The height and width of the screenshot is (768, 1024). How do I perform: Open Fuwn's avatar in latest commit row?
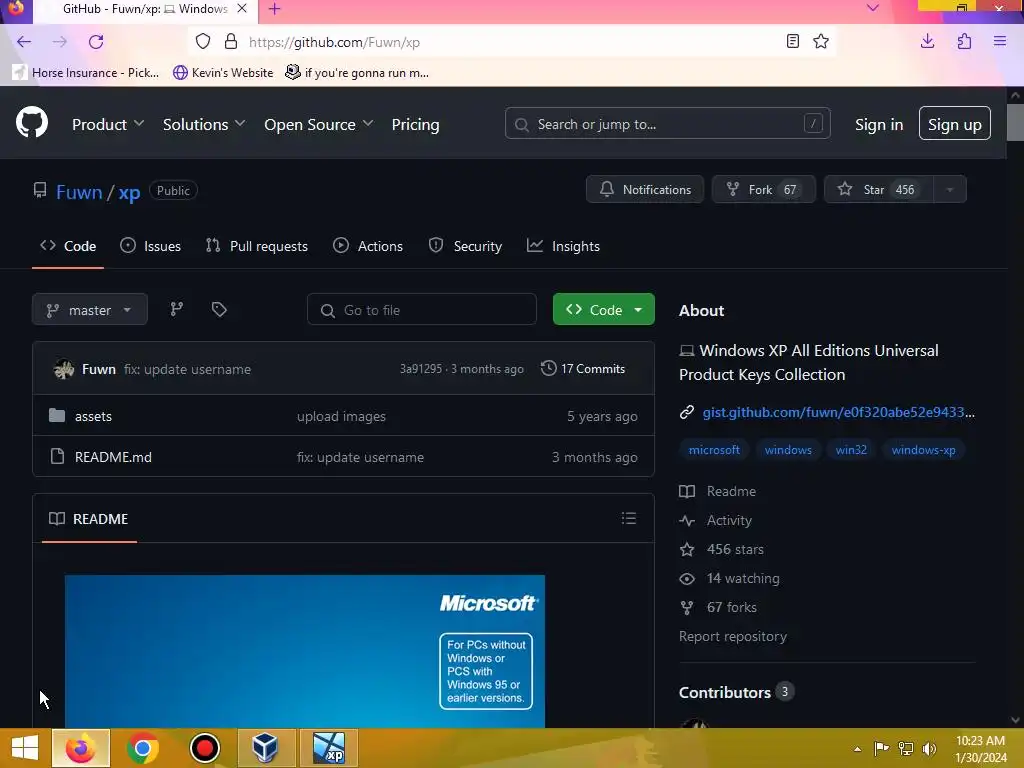[x=63, y=369]
